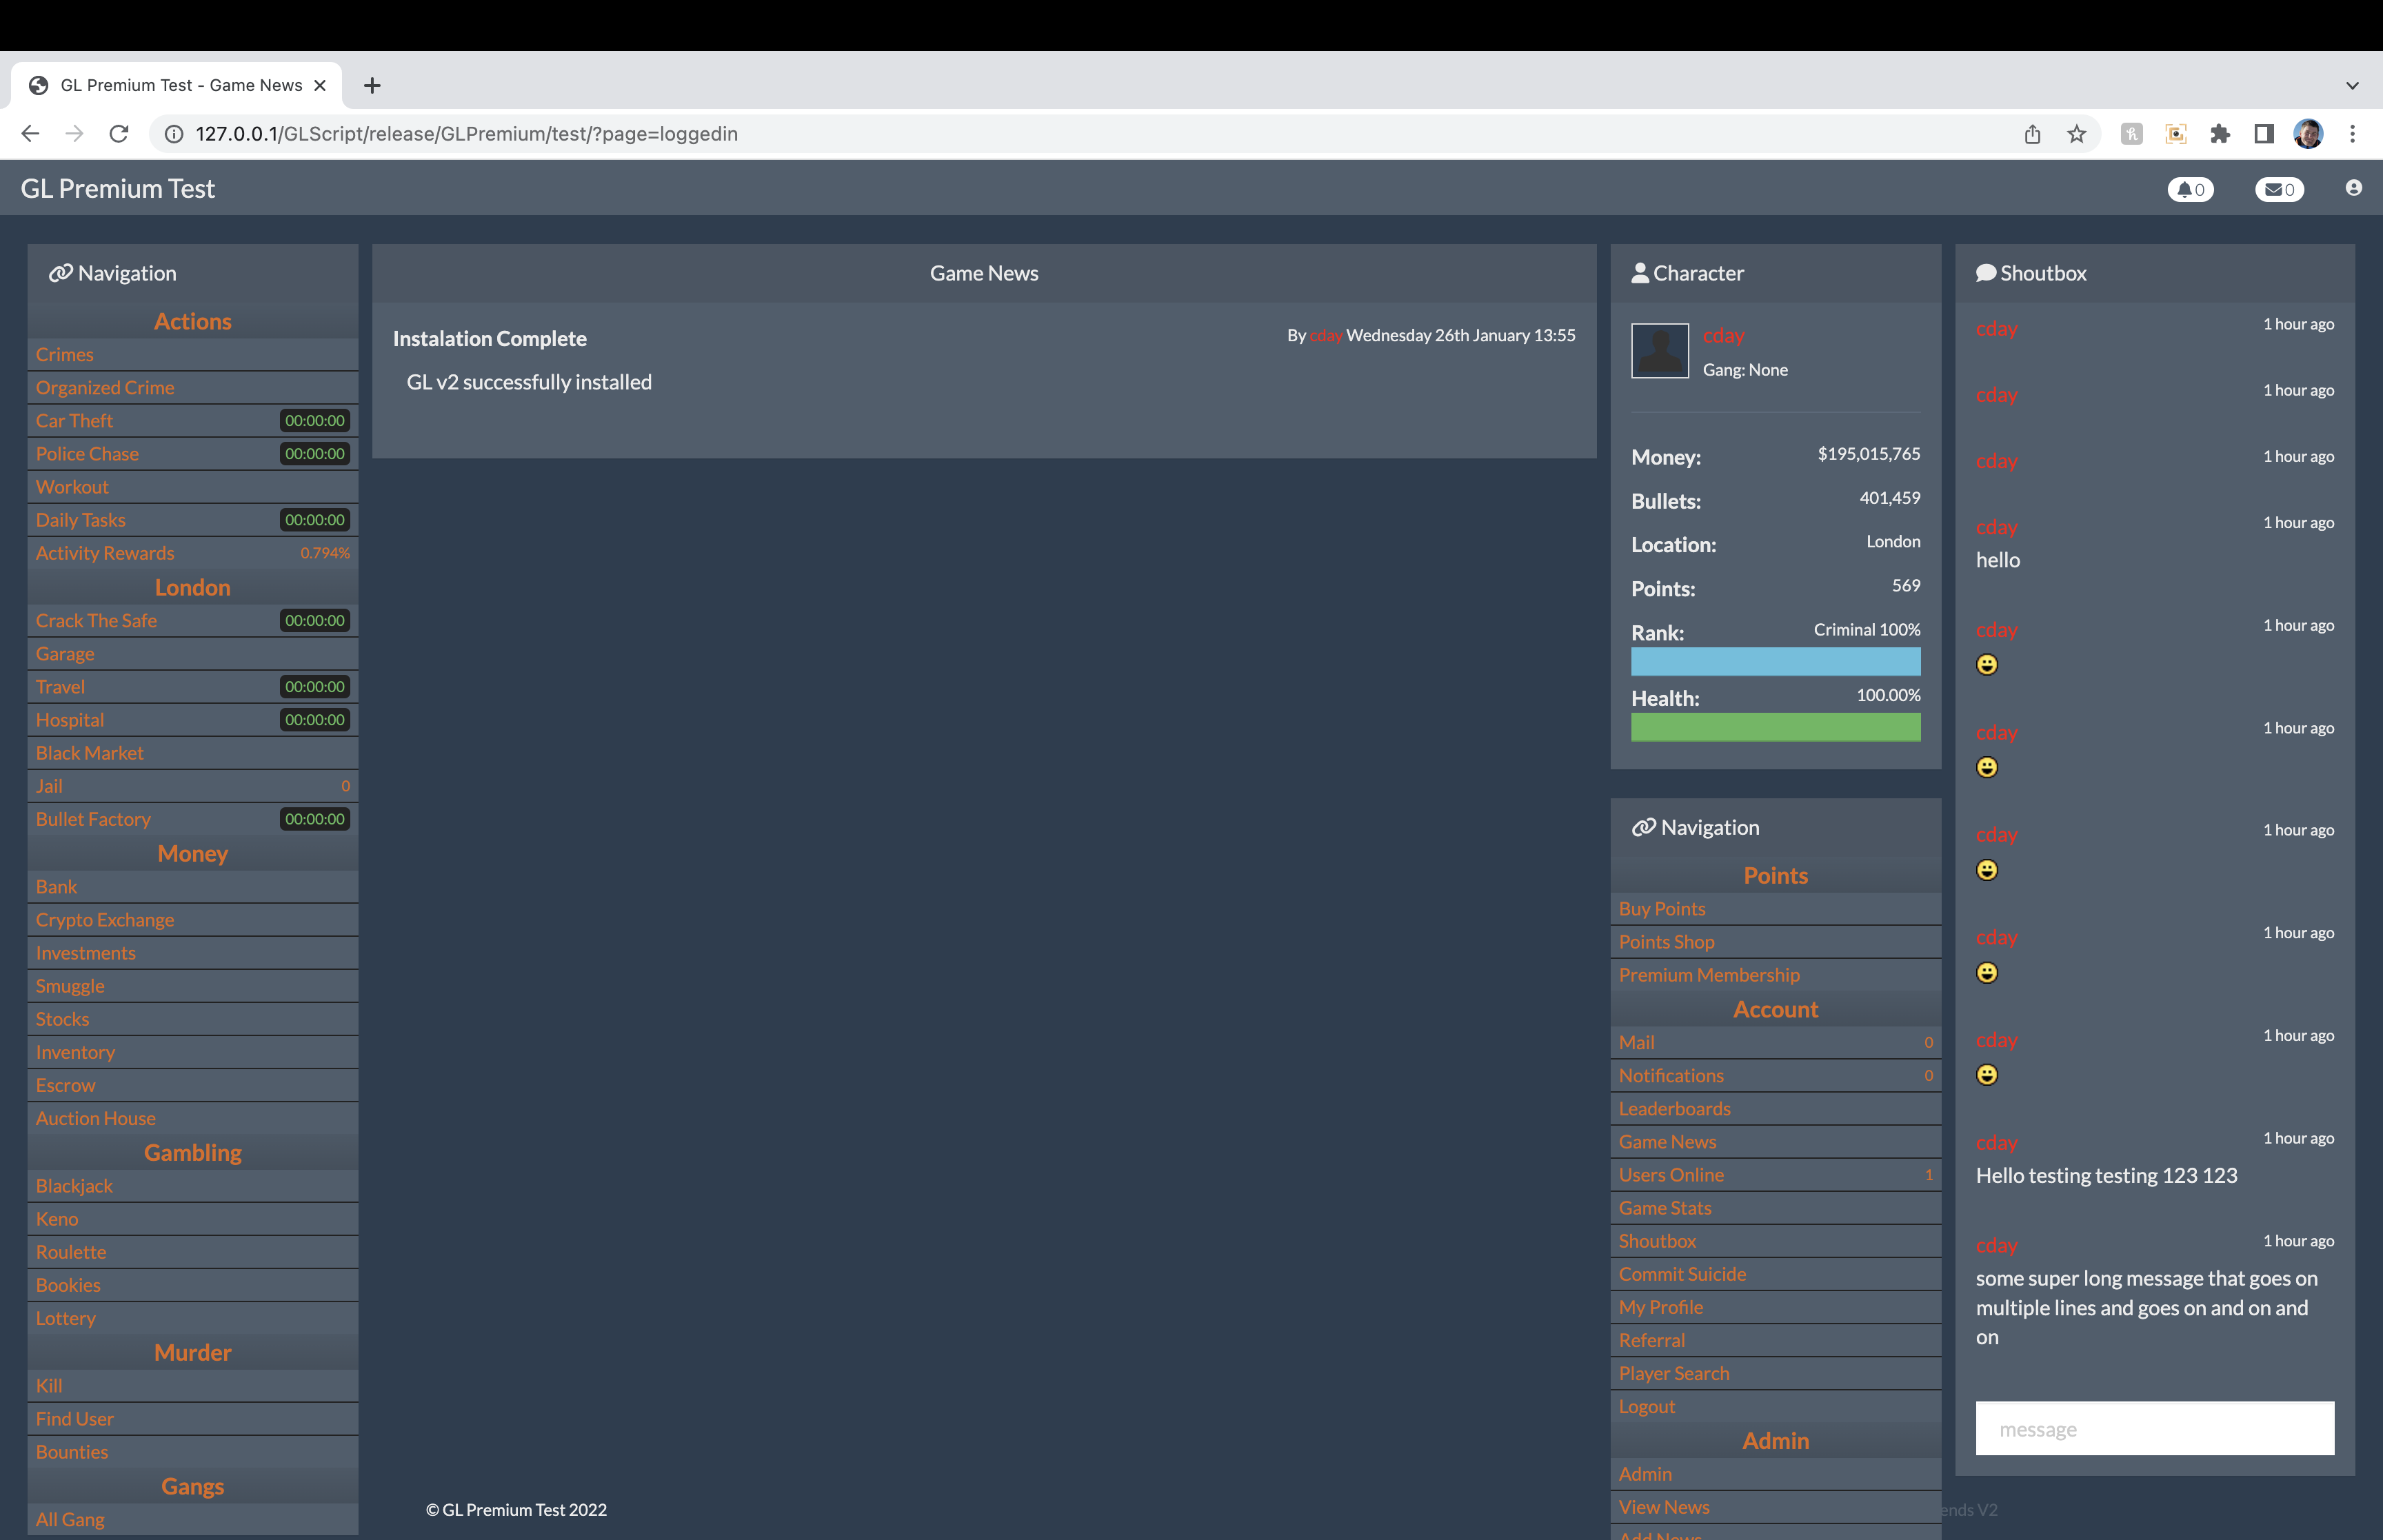Click the character avatar thumbnail
This screenshot has width=2383, height=1540.
(x=1660, y=350)
